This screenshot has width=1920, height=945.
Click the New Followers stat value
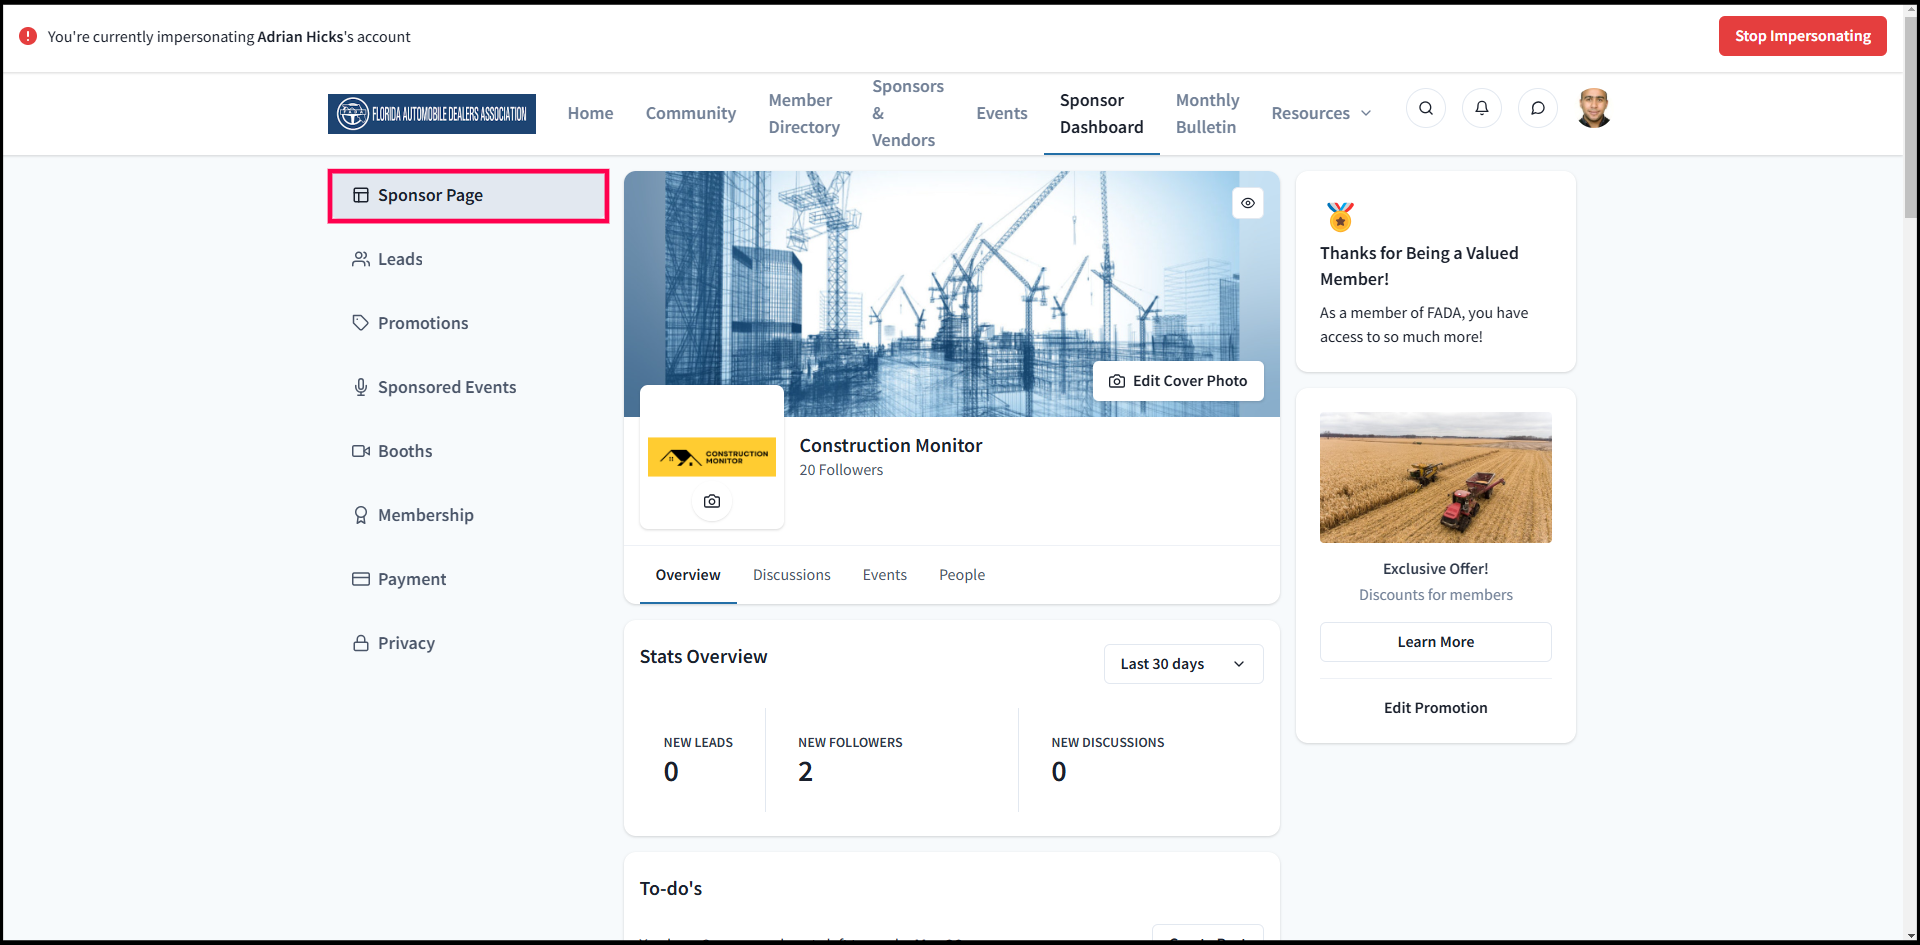click(x=805, y=772)
